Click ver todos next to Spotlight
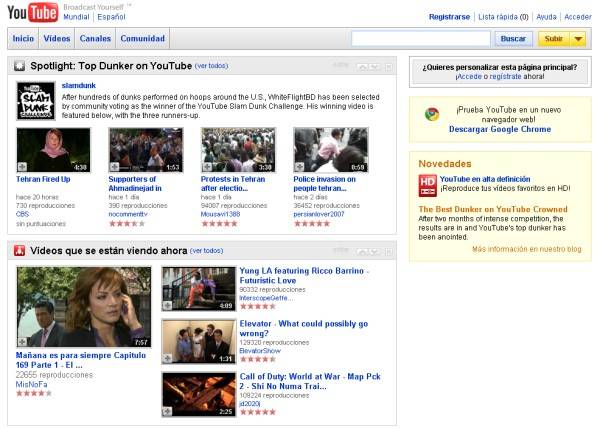The width and height of the screenshot is (600, 428). tap(211, 66)
